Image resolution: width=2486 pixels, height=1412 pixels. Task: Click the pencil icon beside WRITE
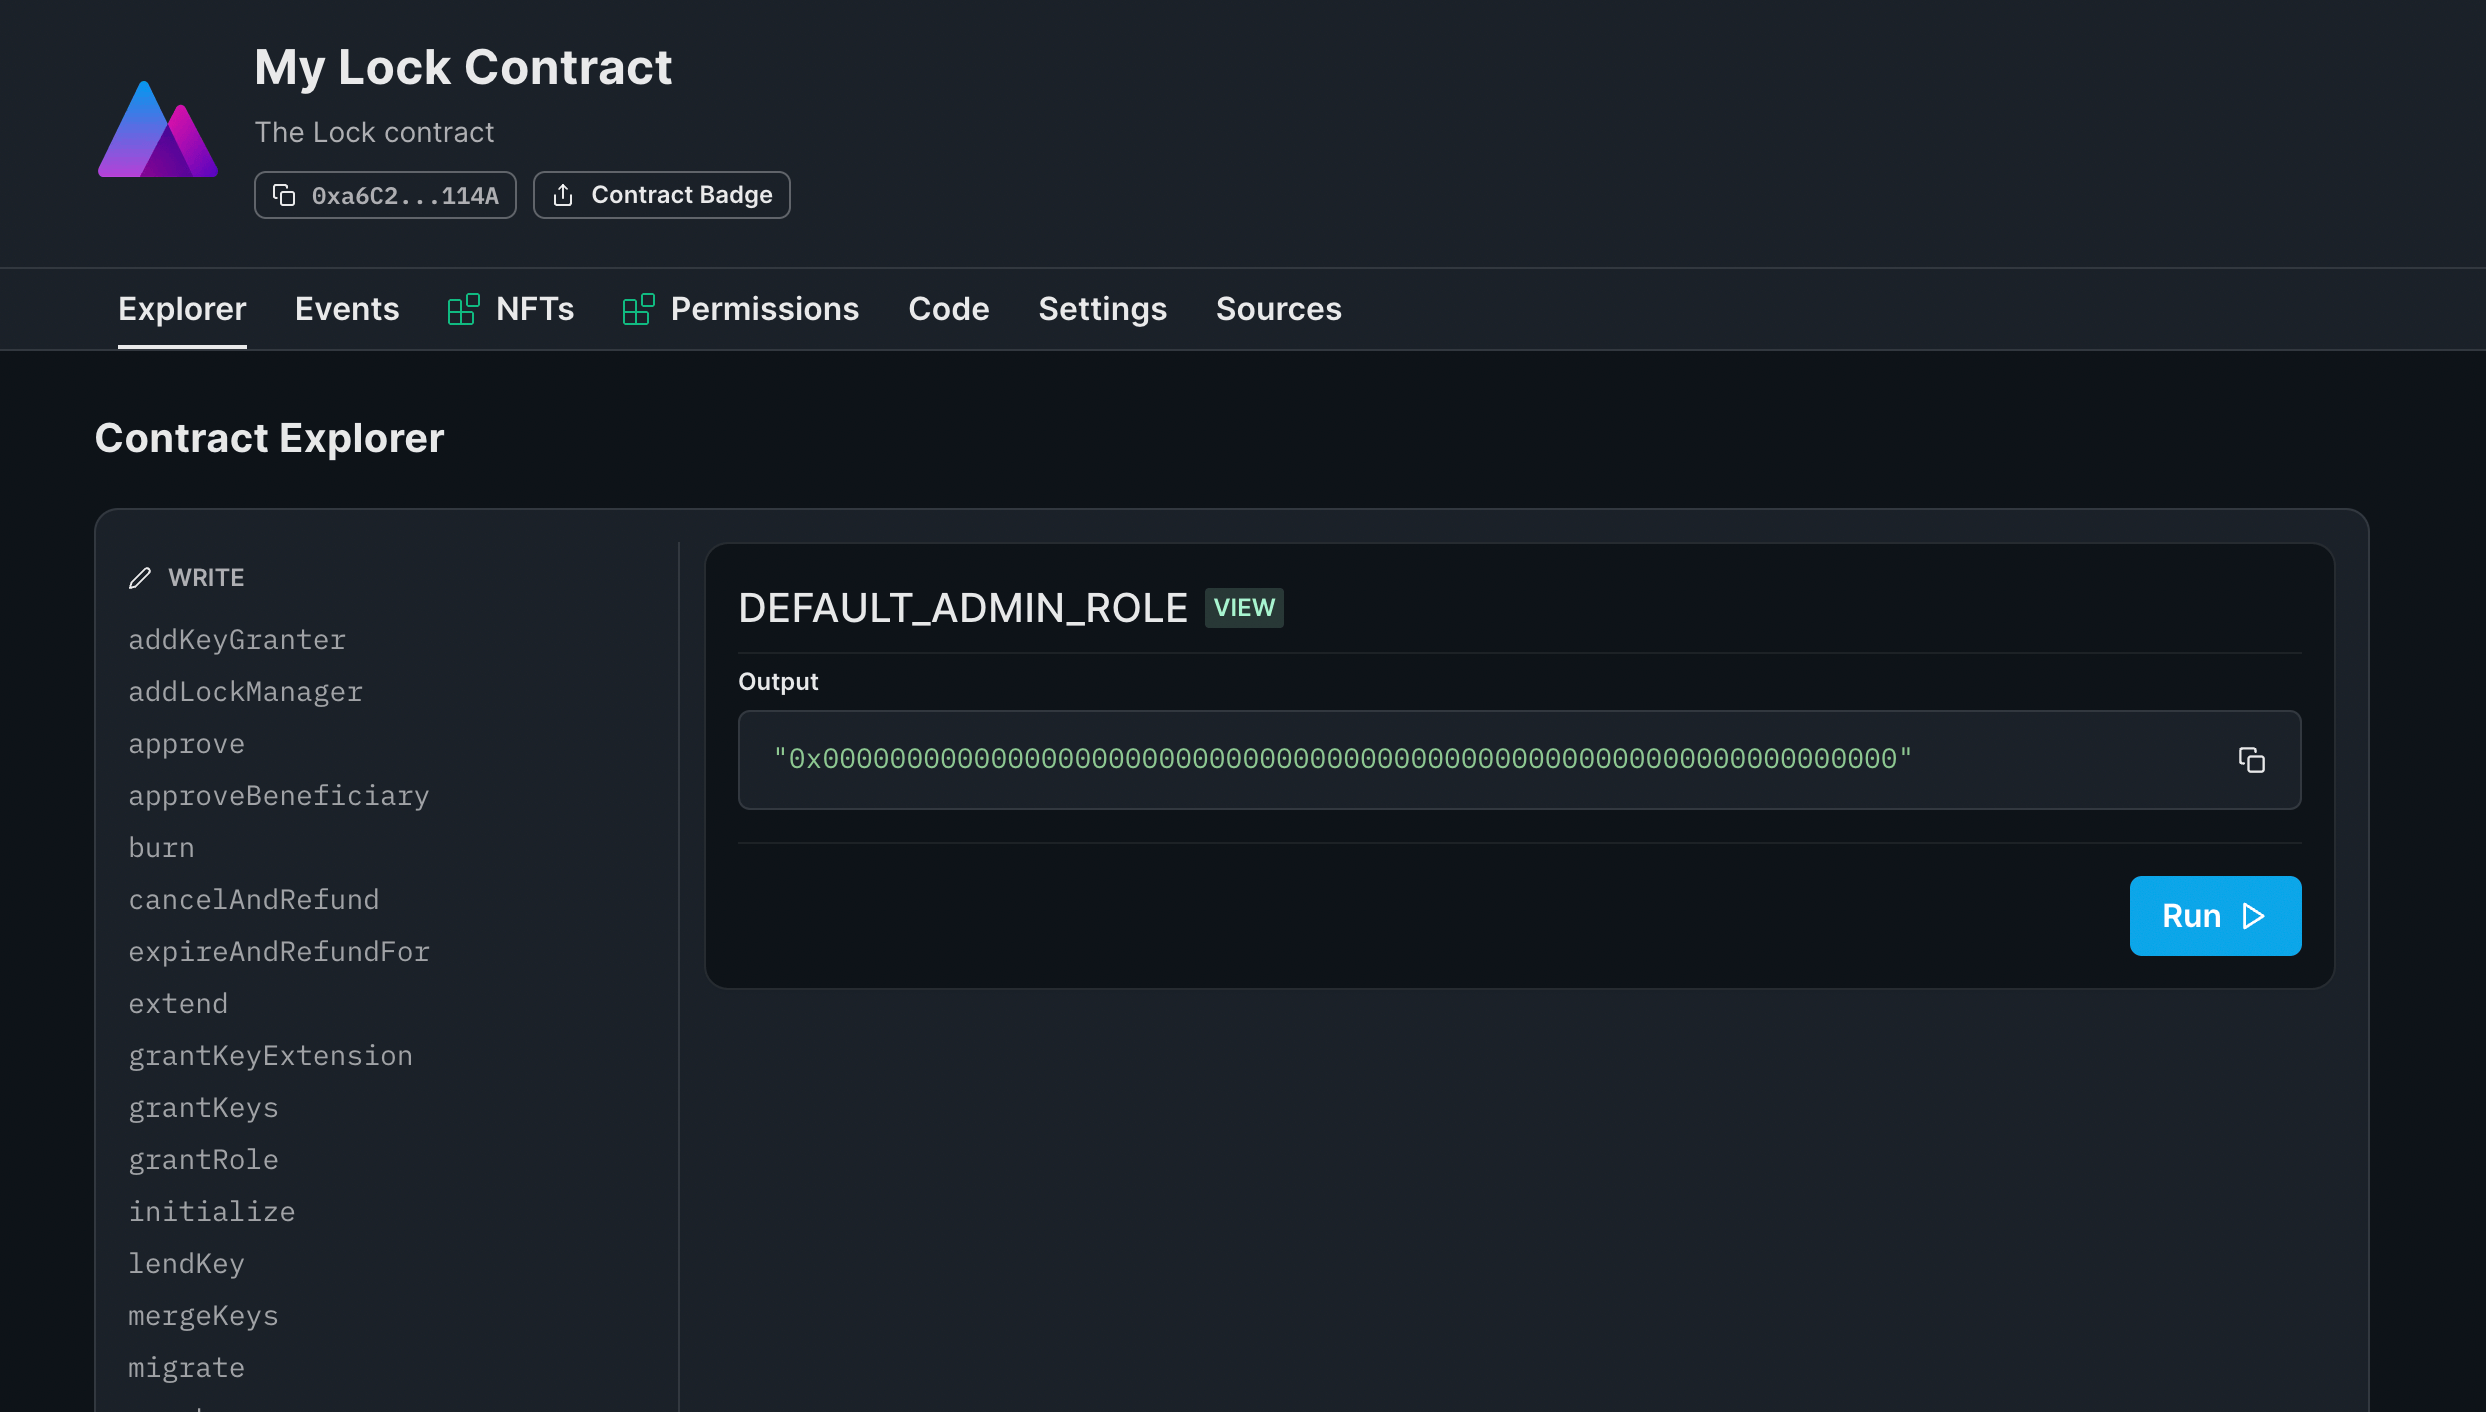[140, 577]
